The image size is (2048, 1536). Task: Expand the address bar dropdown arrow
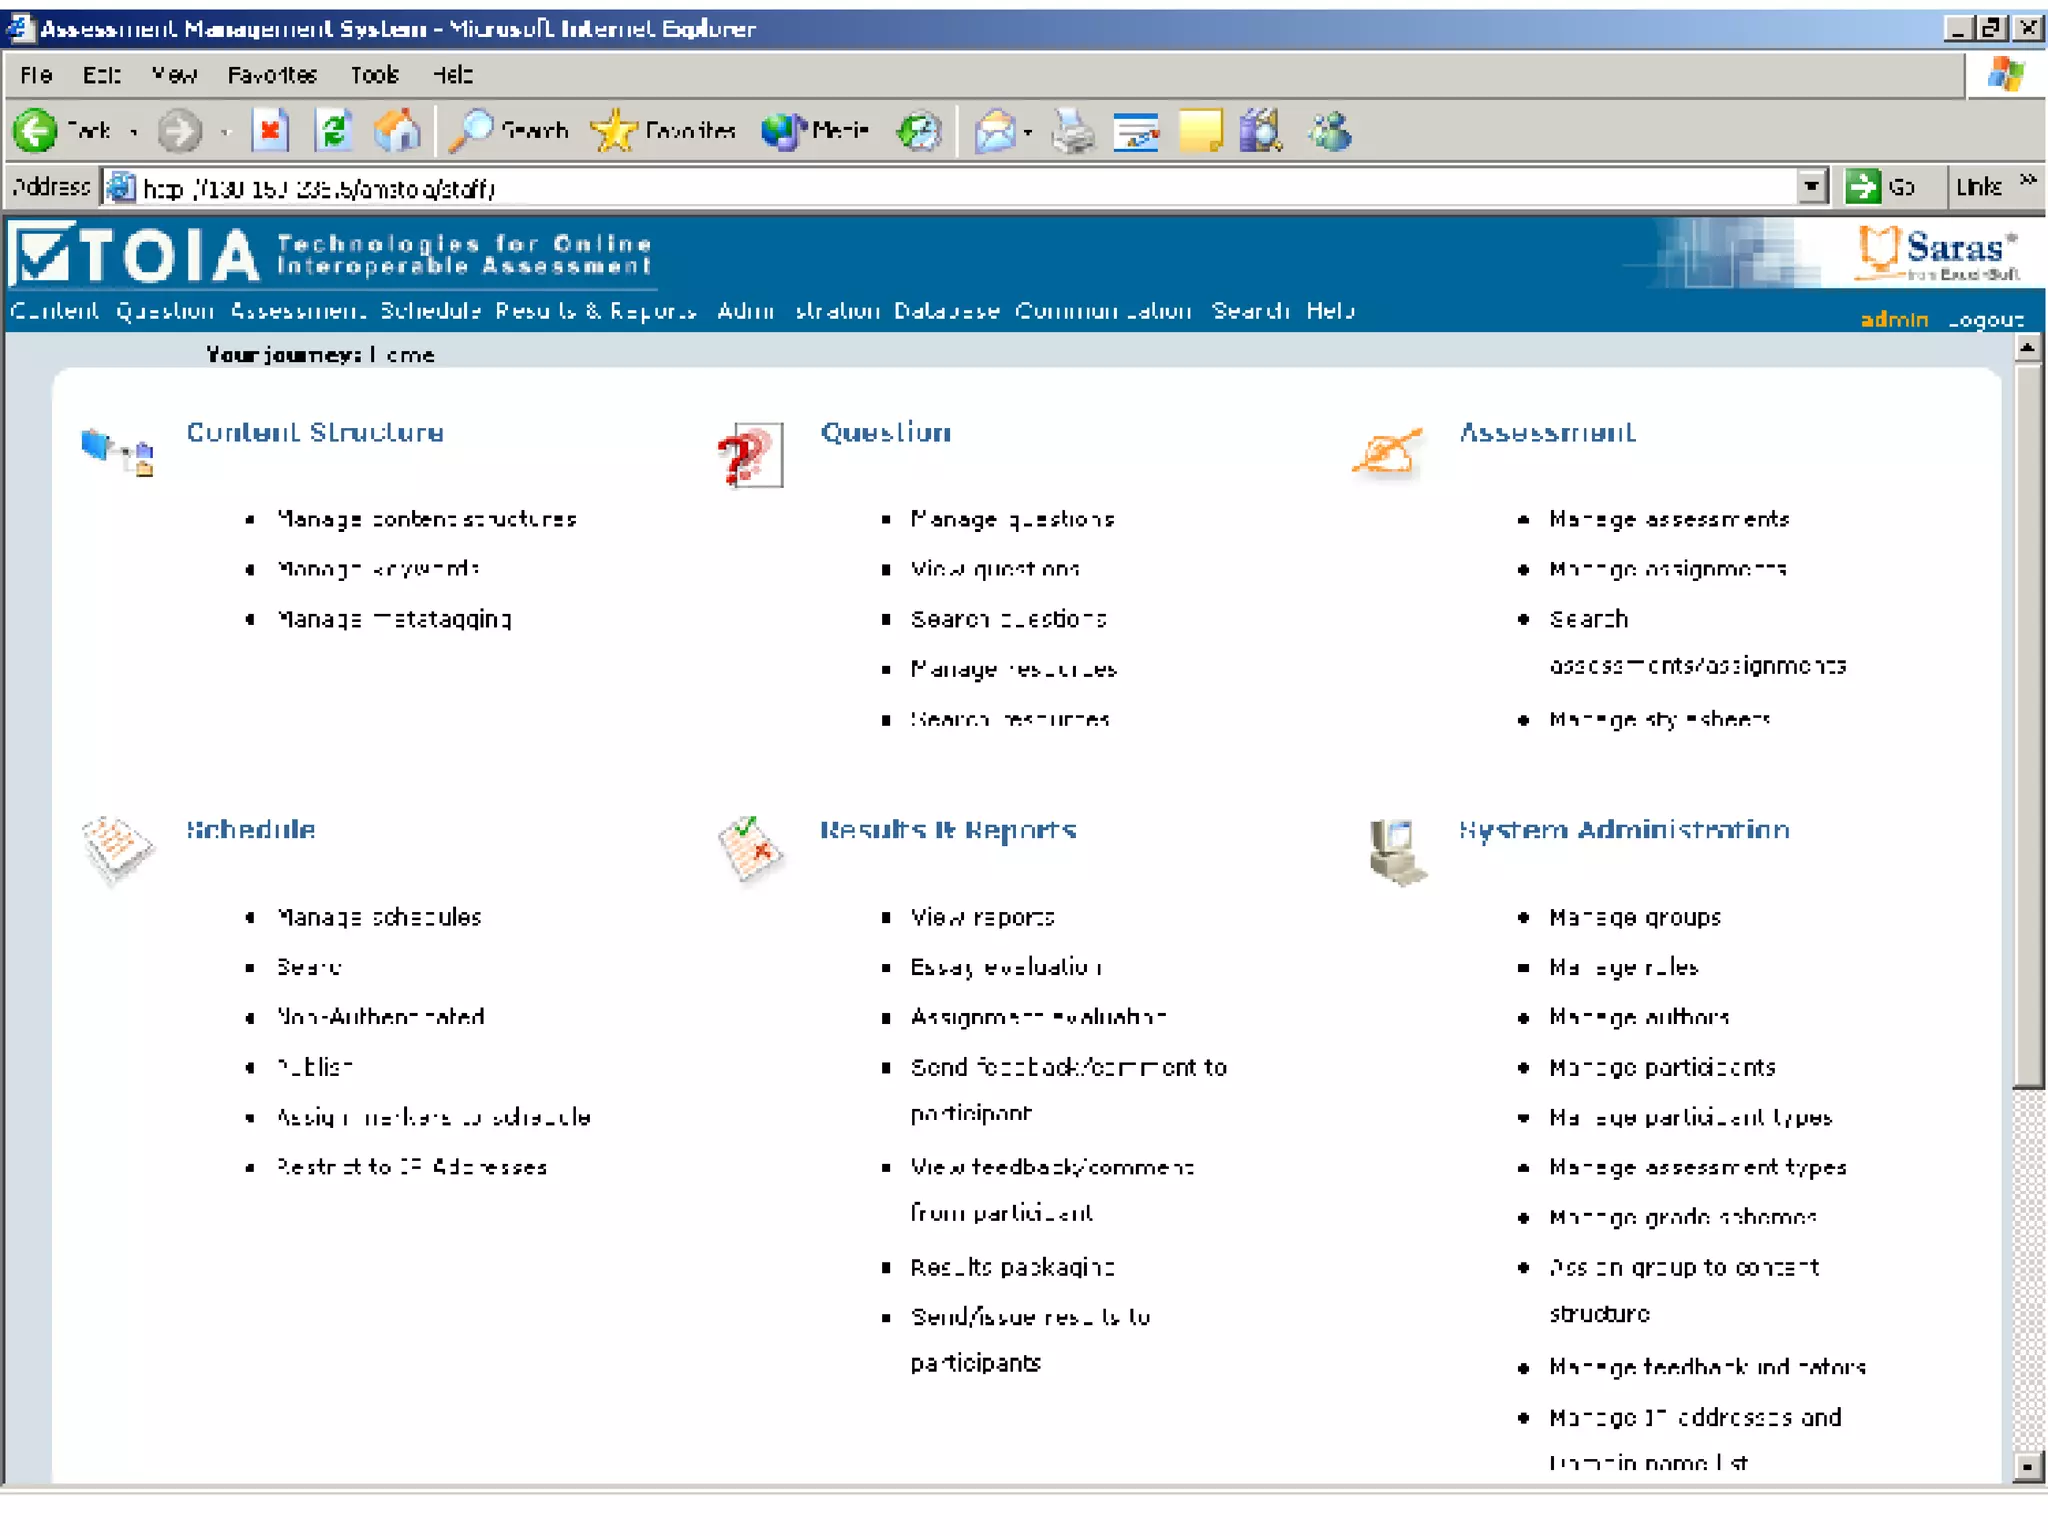coord(1811,187)
